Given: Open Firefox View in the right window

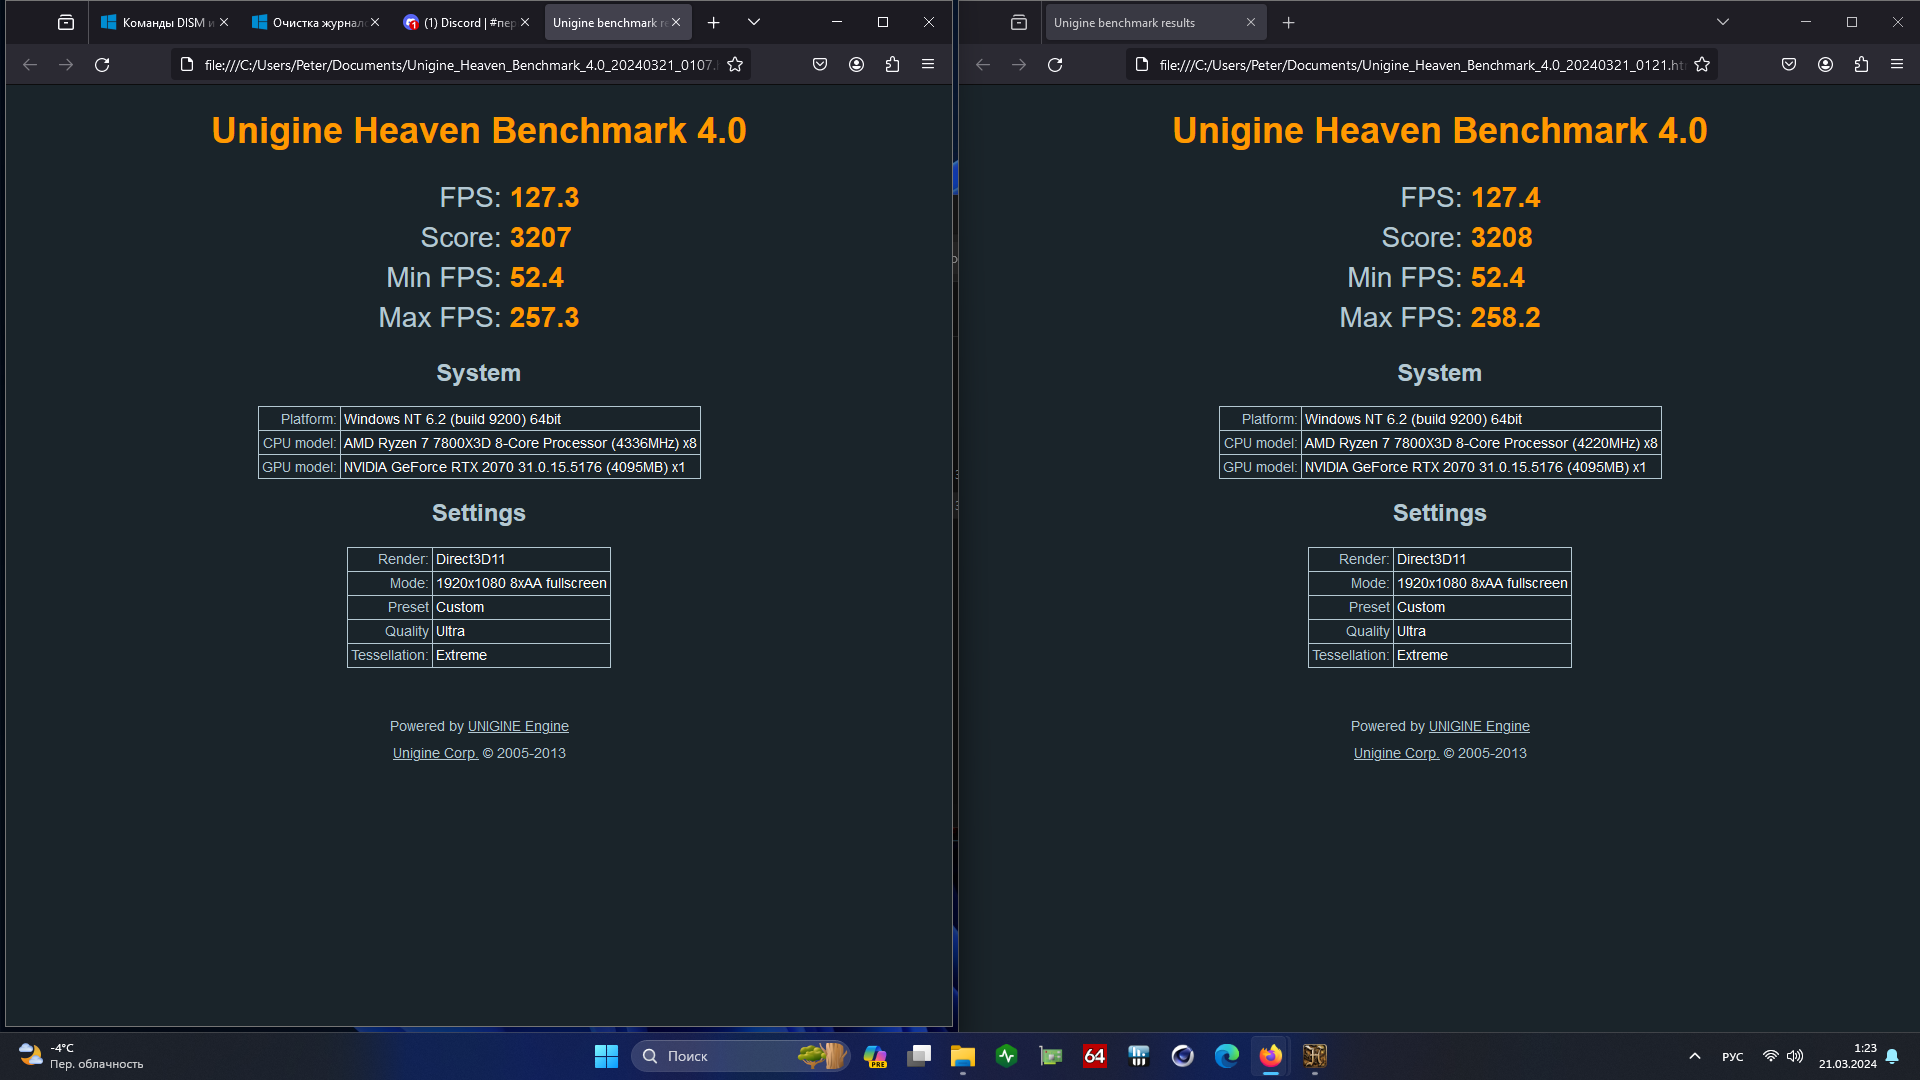Looking at the screenshot, I should pos(1019,22).
